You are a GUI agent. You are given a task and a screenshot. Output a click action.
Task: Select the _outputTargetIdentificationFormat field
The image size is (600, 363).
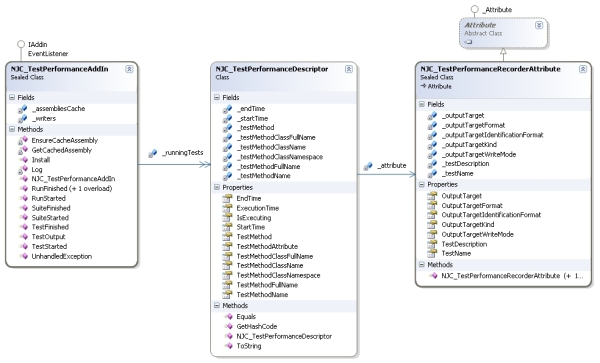click(x=492, y=135)
